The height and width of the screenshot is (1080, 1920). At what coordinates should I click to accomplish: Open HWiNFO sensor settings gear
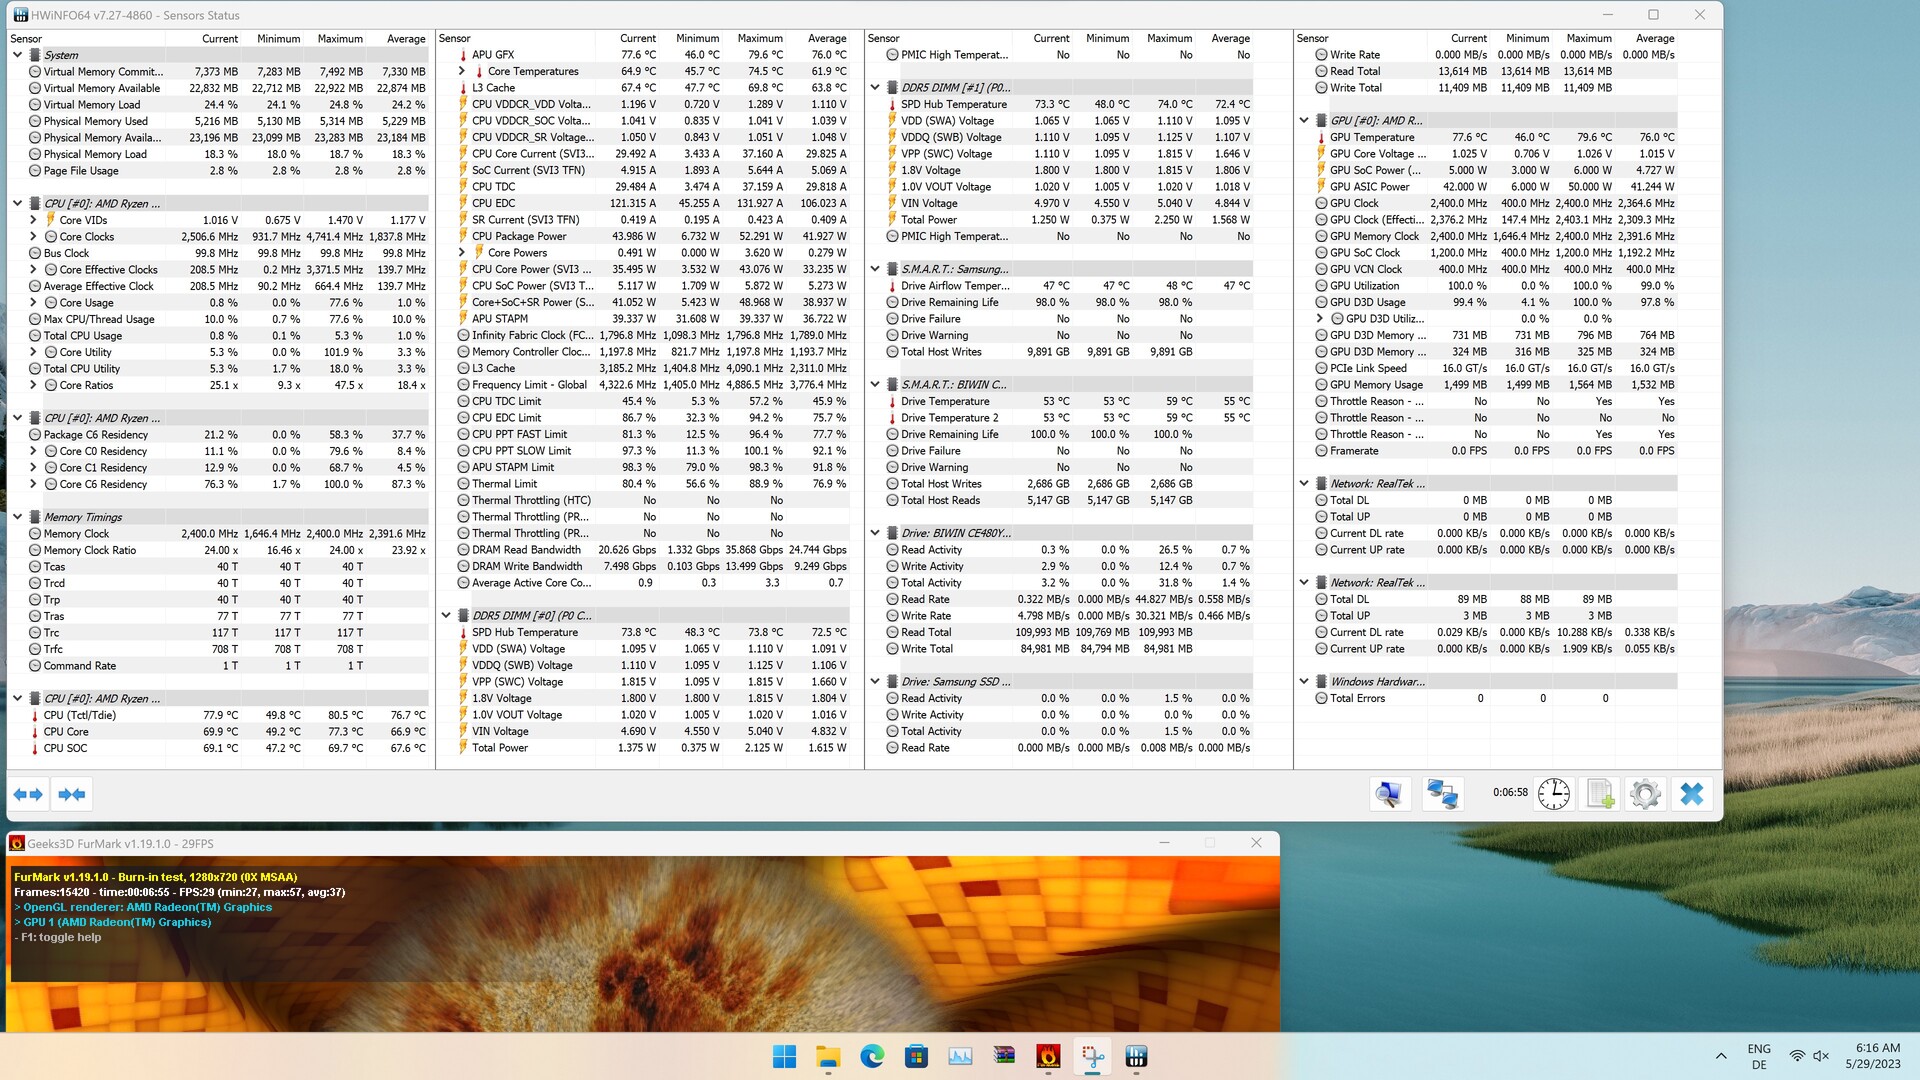[1645, 794]
